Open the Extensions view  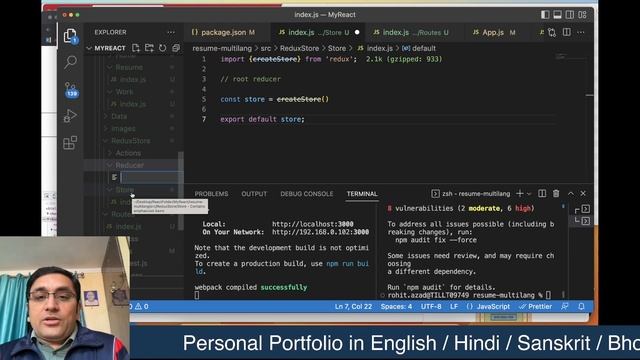coord(70,142)
